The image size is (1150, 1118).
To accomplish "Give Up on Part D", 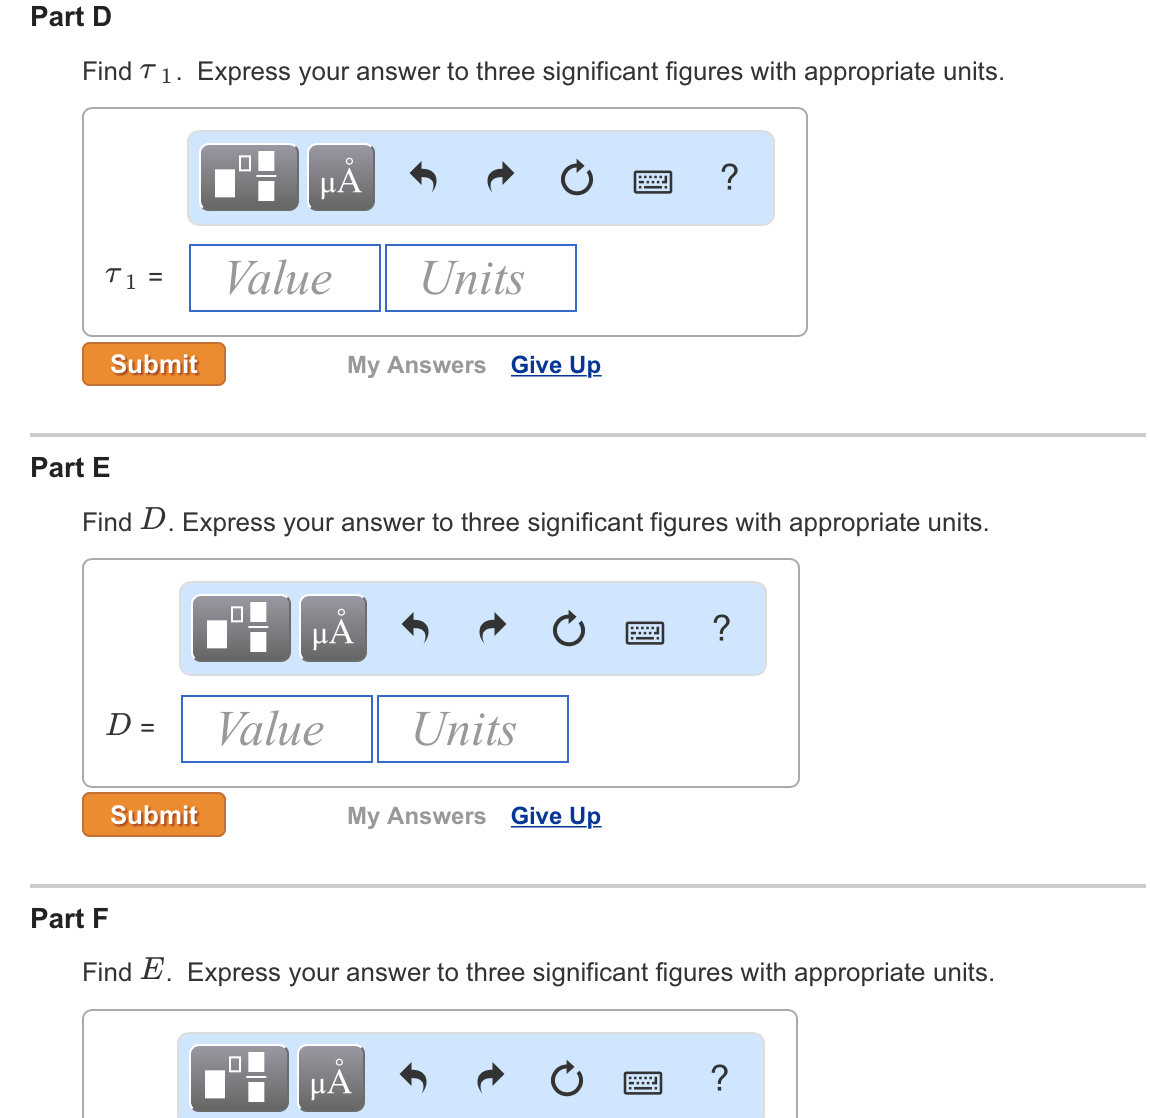I will (556, 364).
